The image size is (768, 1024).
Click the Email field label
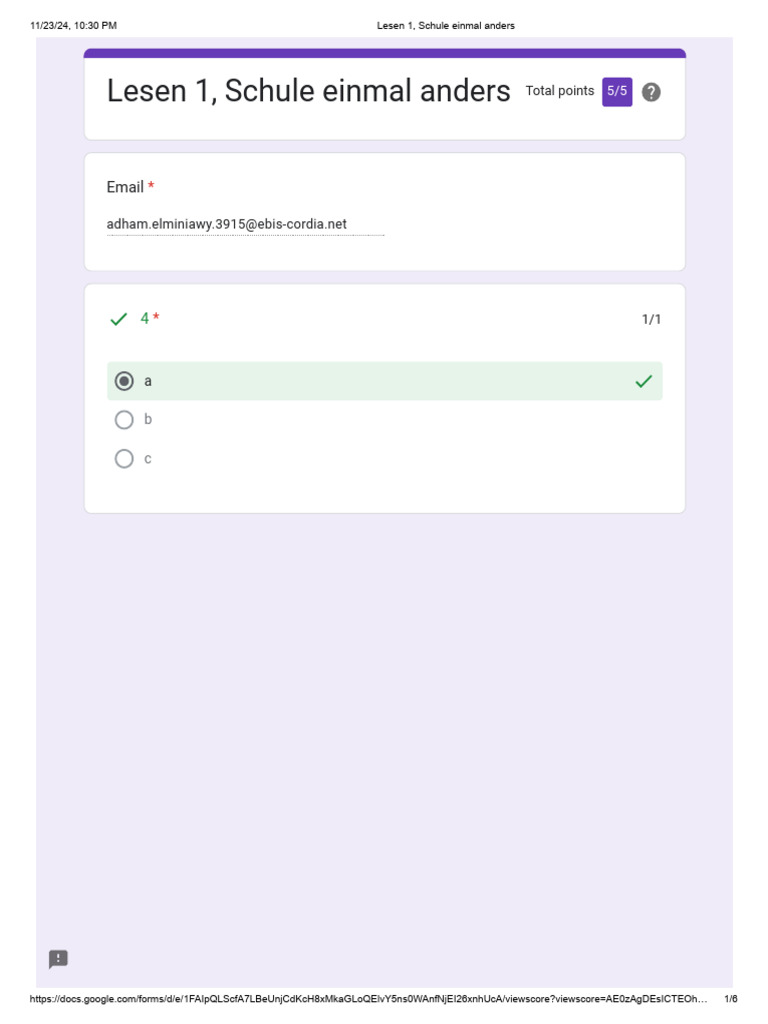click(x=125, y=187)
